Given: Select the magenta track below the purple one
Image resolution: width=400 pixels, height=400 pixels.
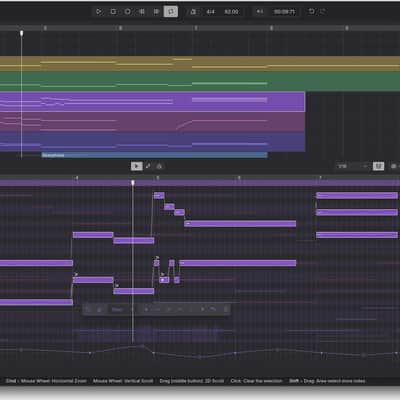Looking at the screenshot, I should pyautogui.click(x=152, y=122).
